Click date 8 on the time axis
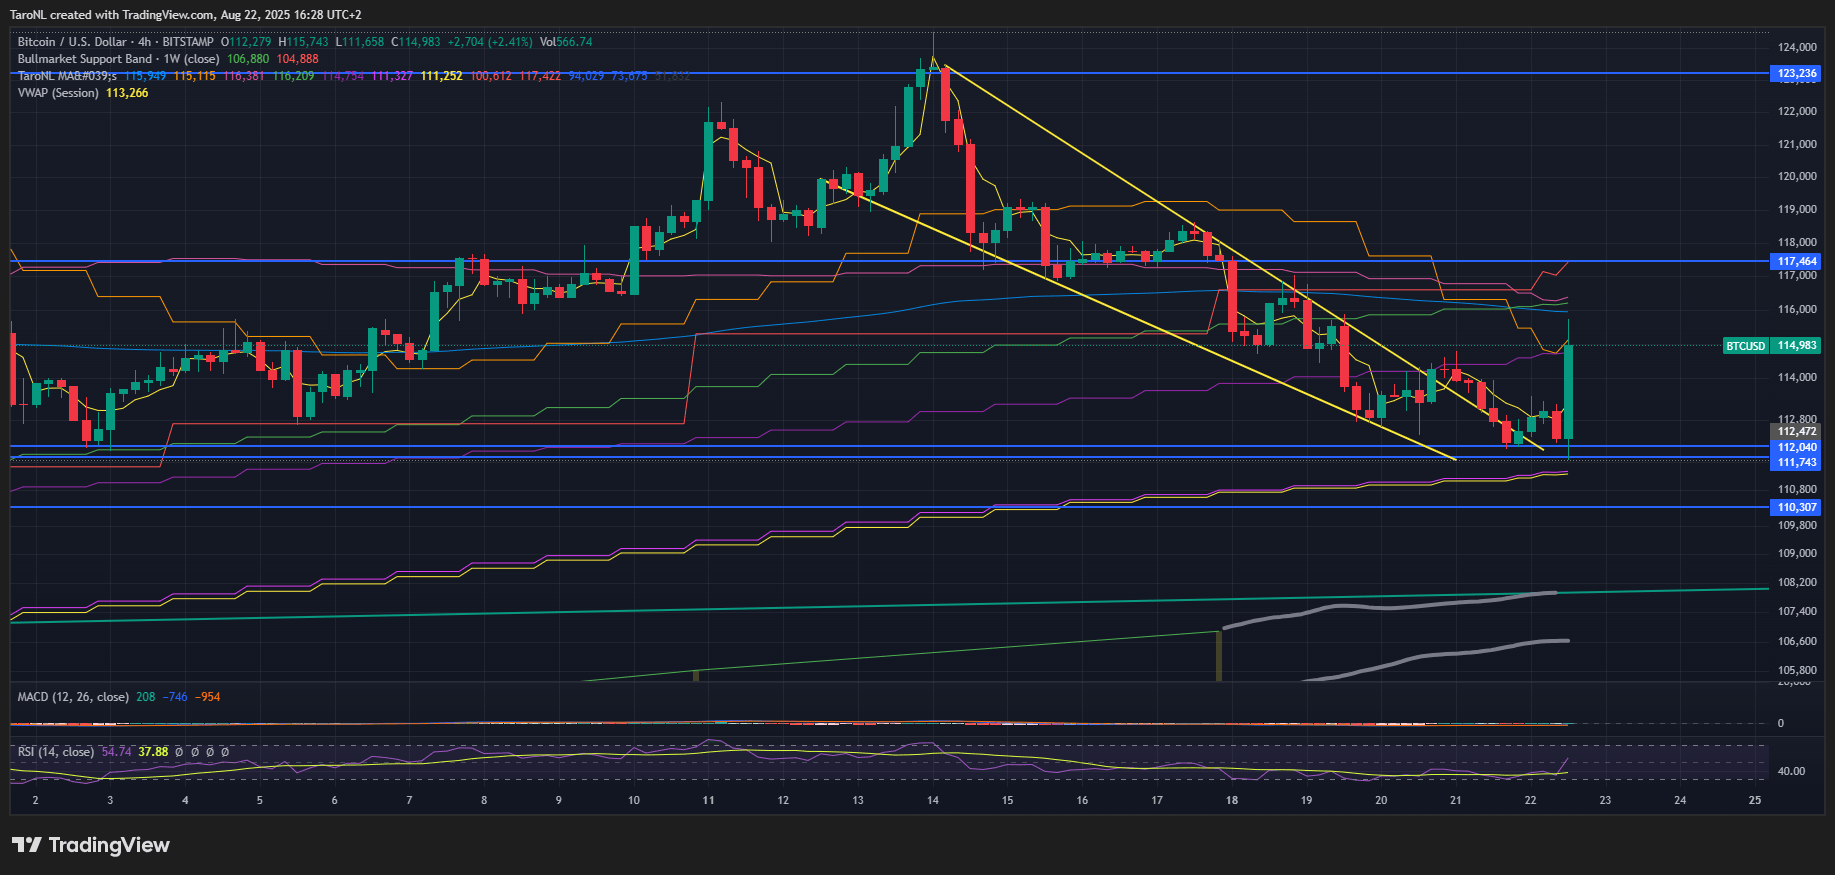The height and width of the screenshot is (875, 1835). click(x=484, y=800)
